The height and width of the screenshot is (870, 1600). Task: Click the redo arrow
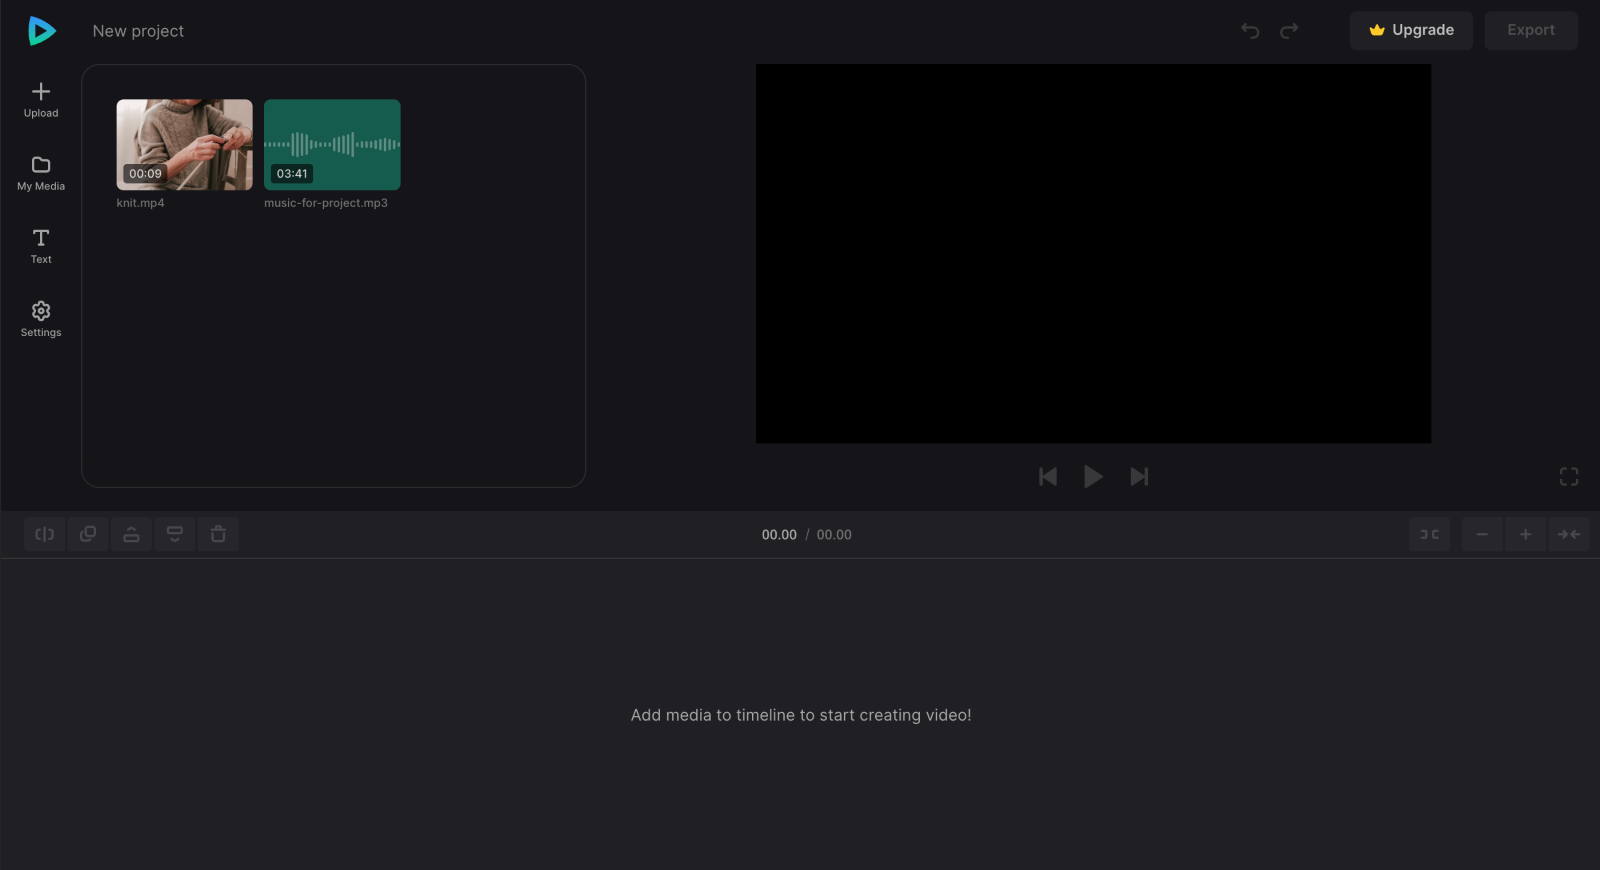click(1289, 31)
